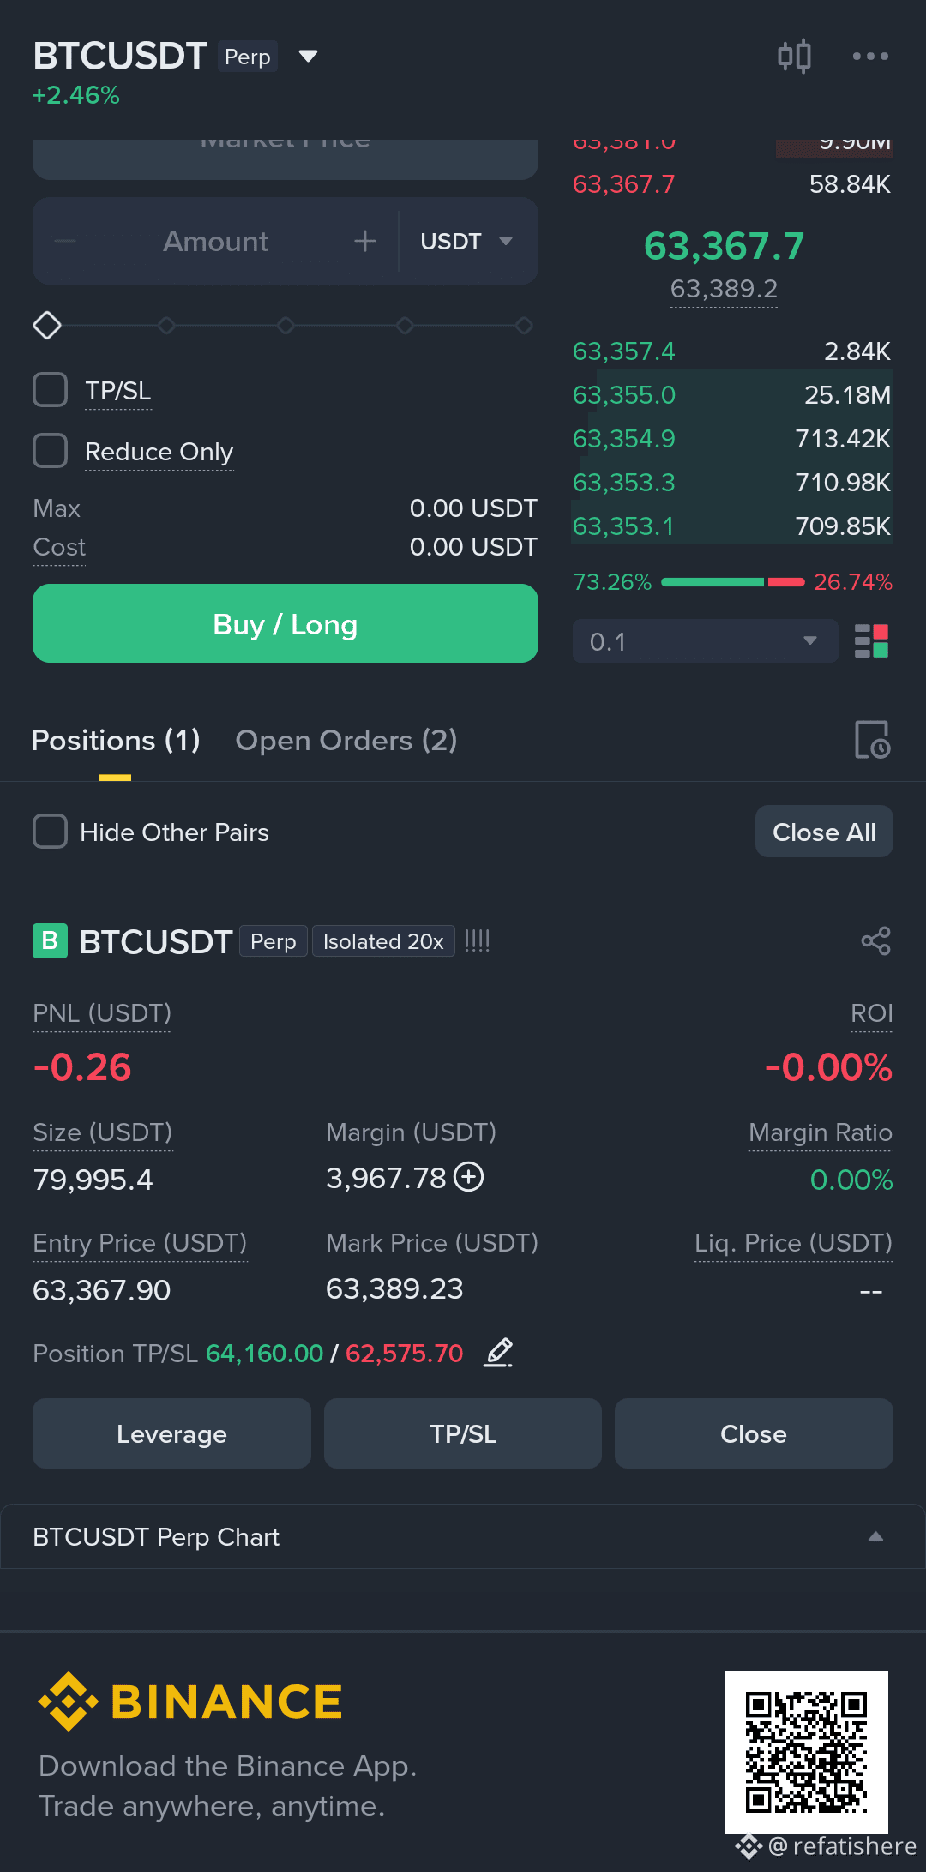Open the USDT unit dropdown
Image resolution: width=926 pixels, height=1872 pixels.
point(467,241)
